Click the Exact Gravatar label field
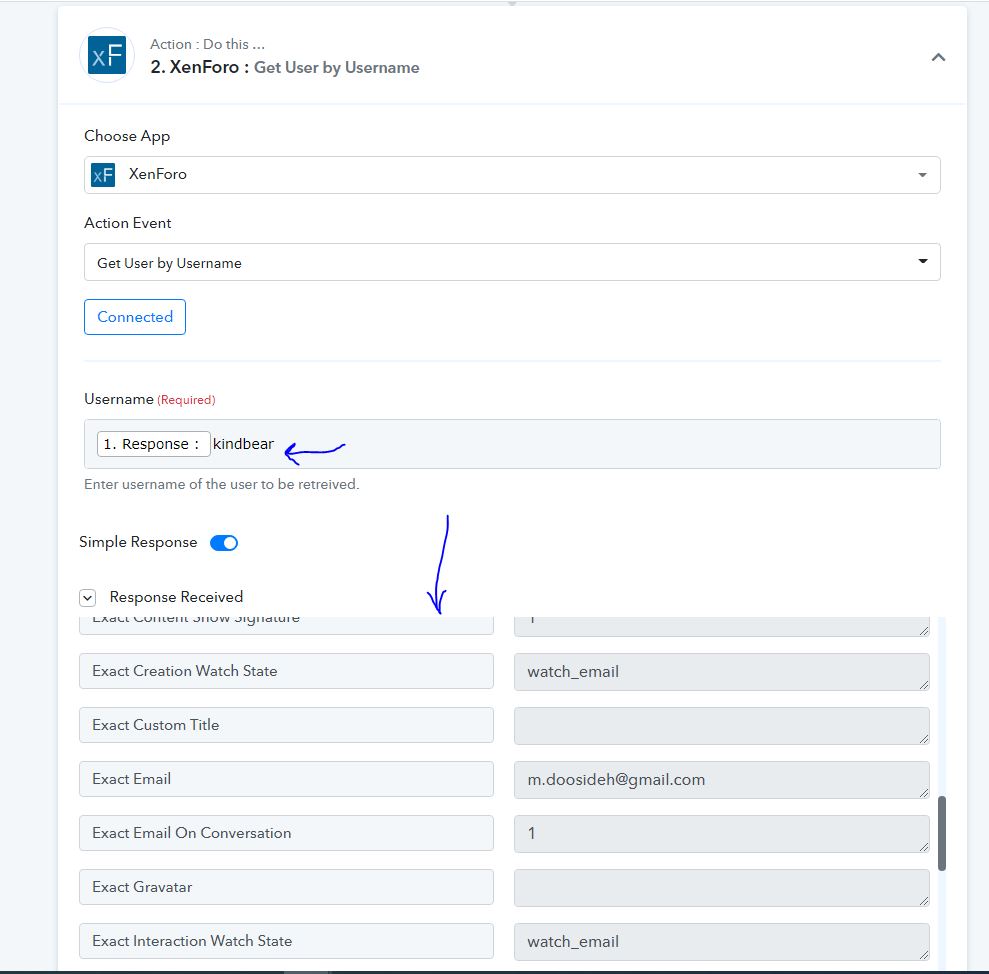This screenshot has width=989, height=974. coord(286,887)
